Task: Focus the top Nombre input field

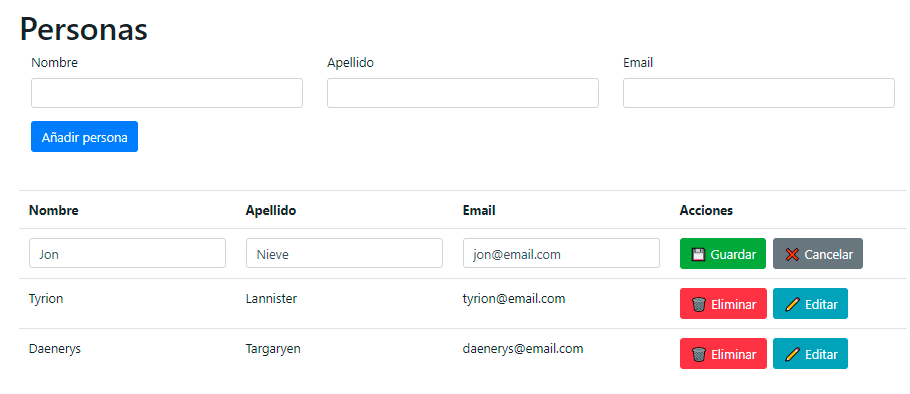Action: [167, 93]
